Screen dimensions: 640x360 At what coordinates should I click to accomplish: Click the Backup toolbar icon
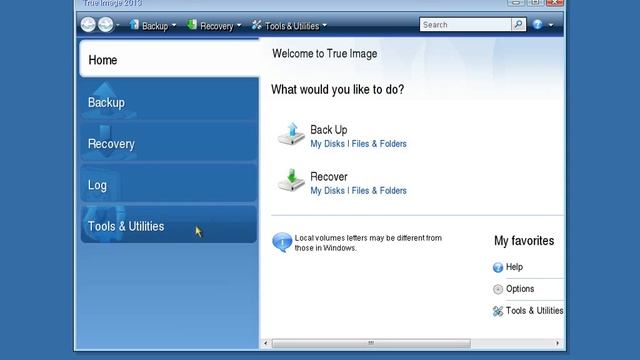(134, 25)
